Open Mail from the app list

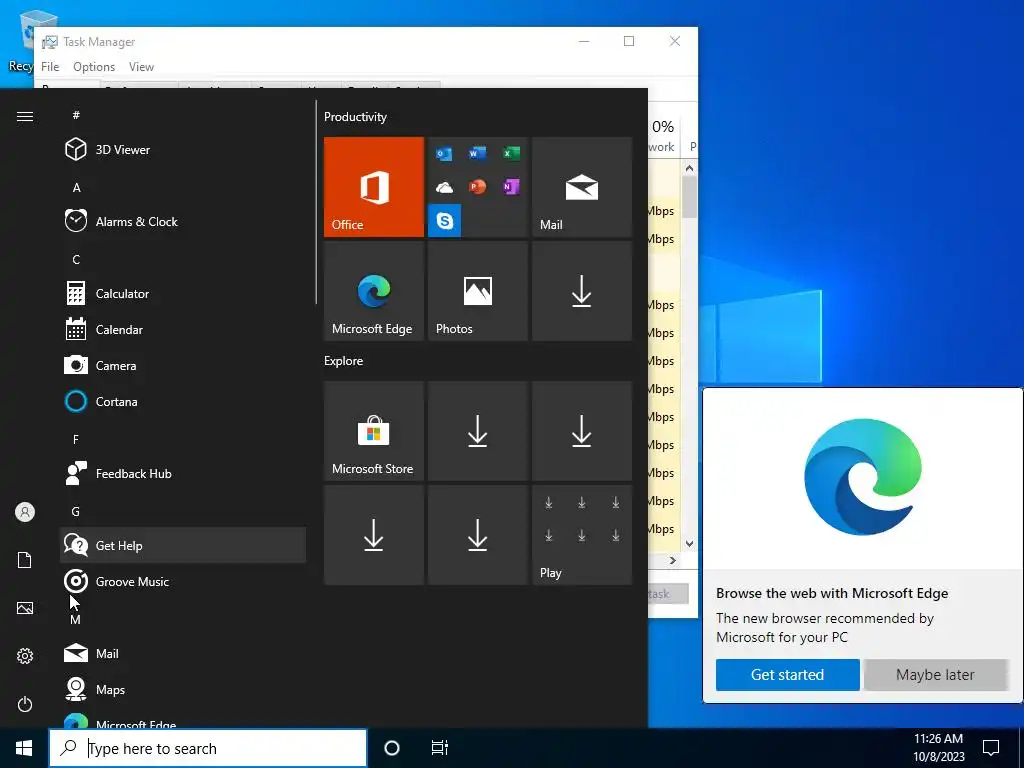click(183, 653)
